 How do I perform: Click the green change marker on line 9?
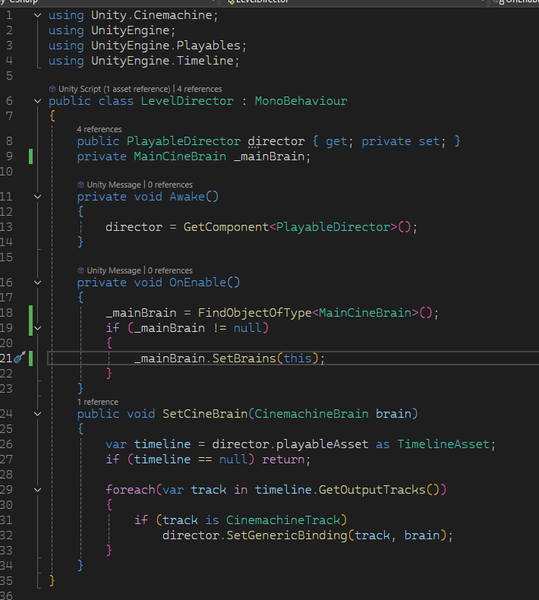point(31,157)
